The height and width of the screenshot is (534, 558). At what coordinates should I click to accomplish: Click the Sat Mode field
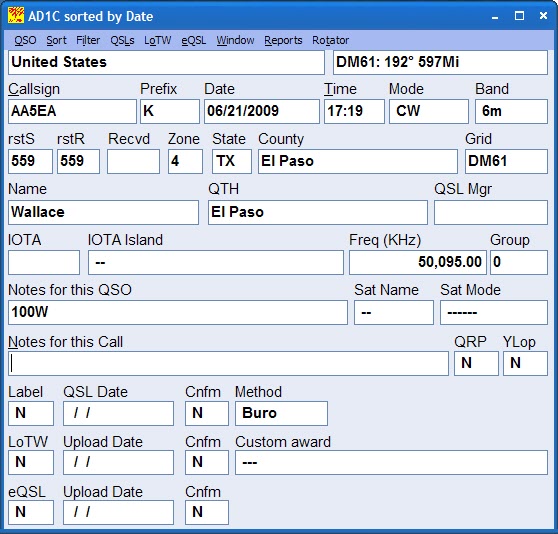click(x=494, y=312)
